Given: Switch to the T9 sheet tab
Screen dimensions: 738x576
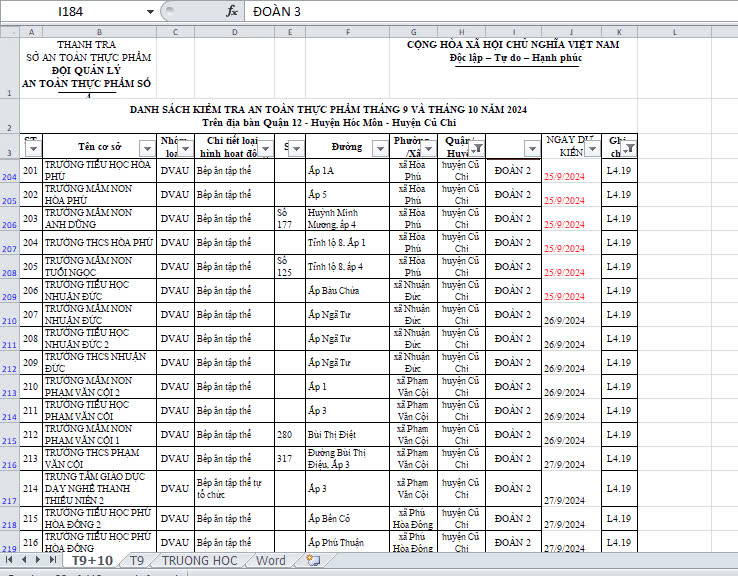Looking at the screenshot, I should (x=137, y=561).
